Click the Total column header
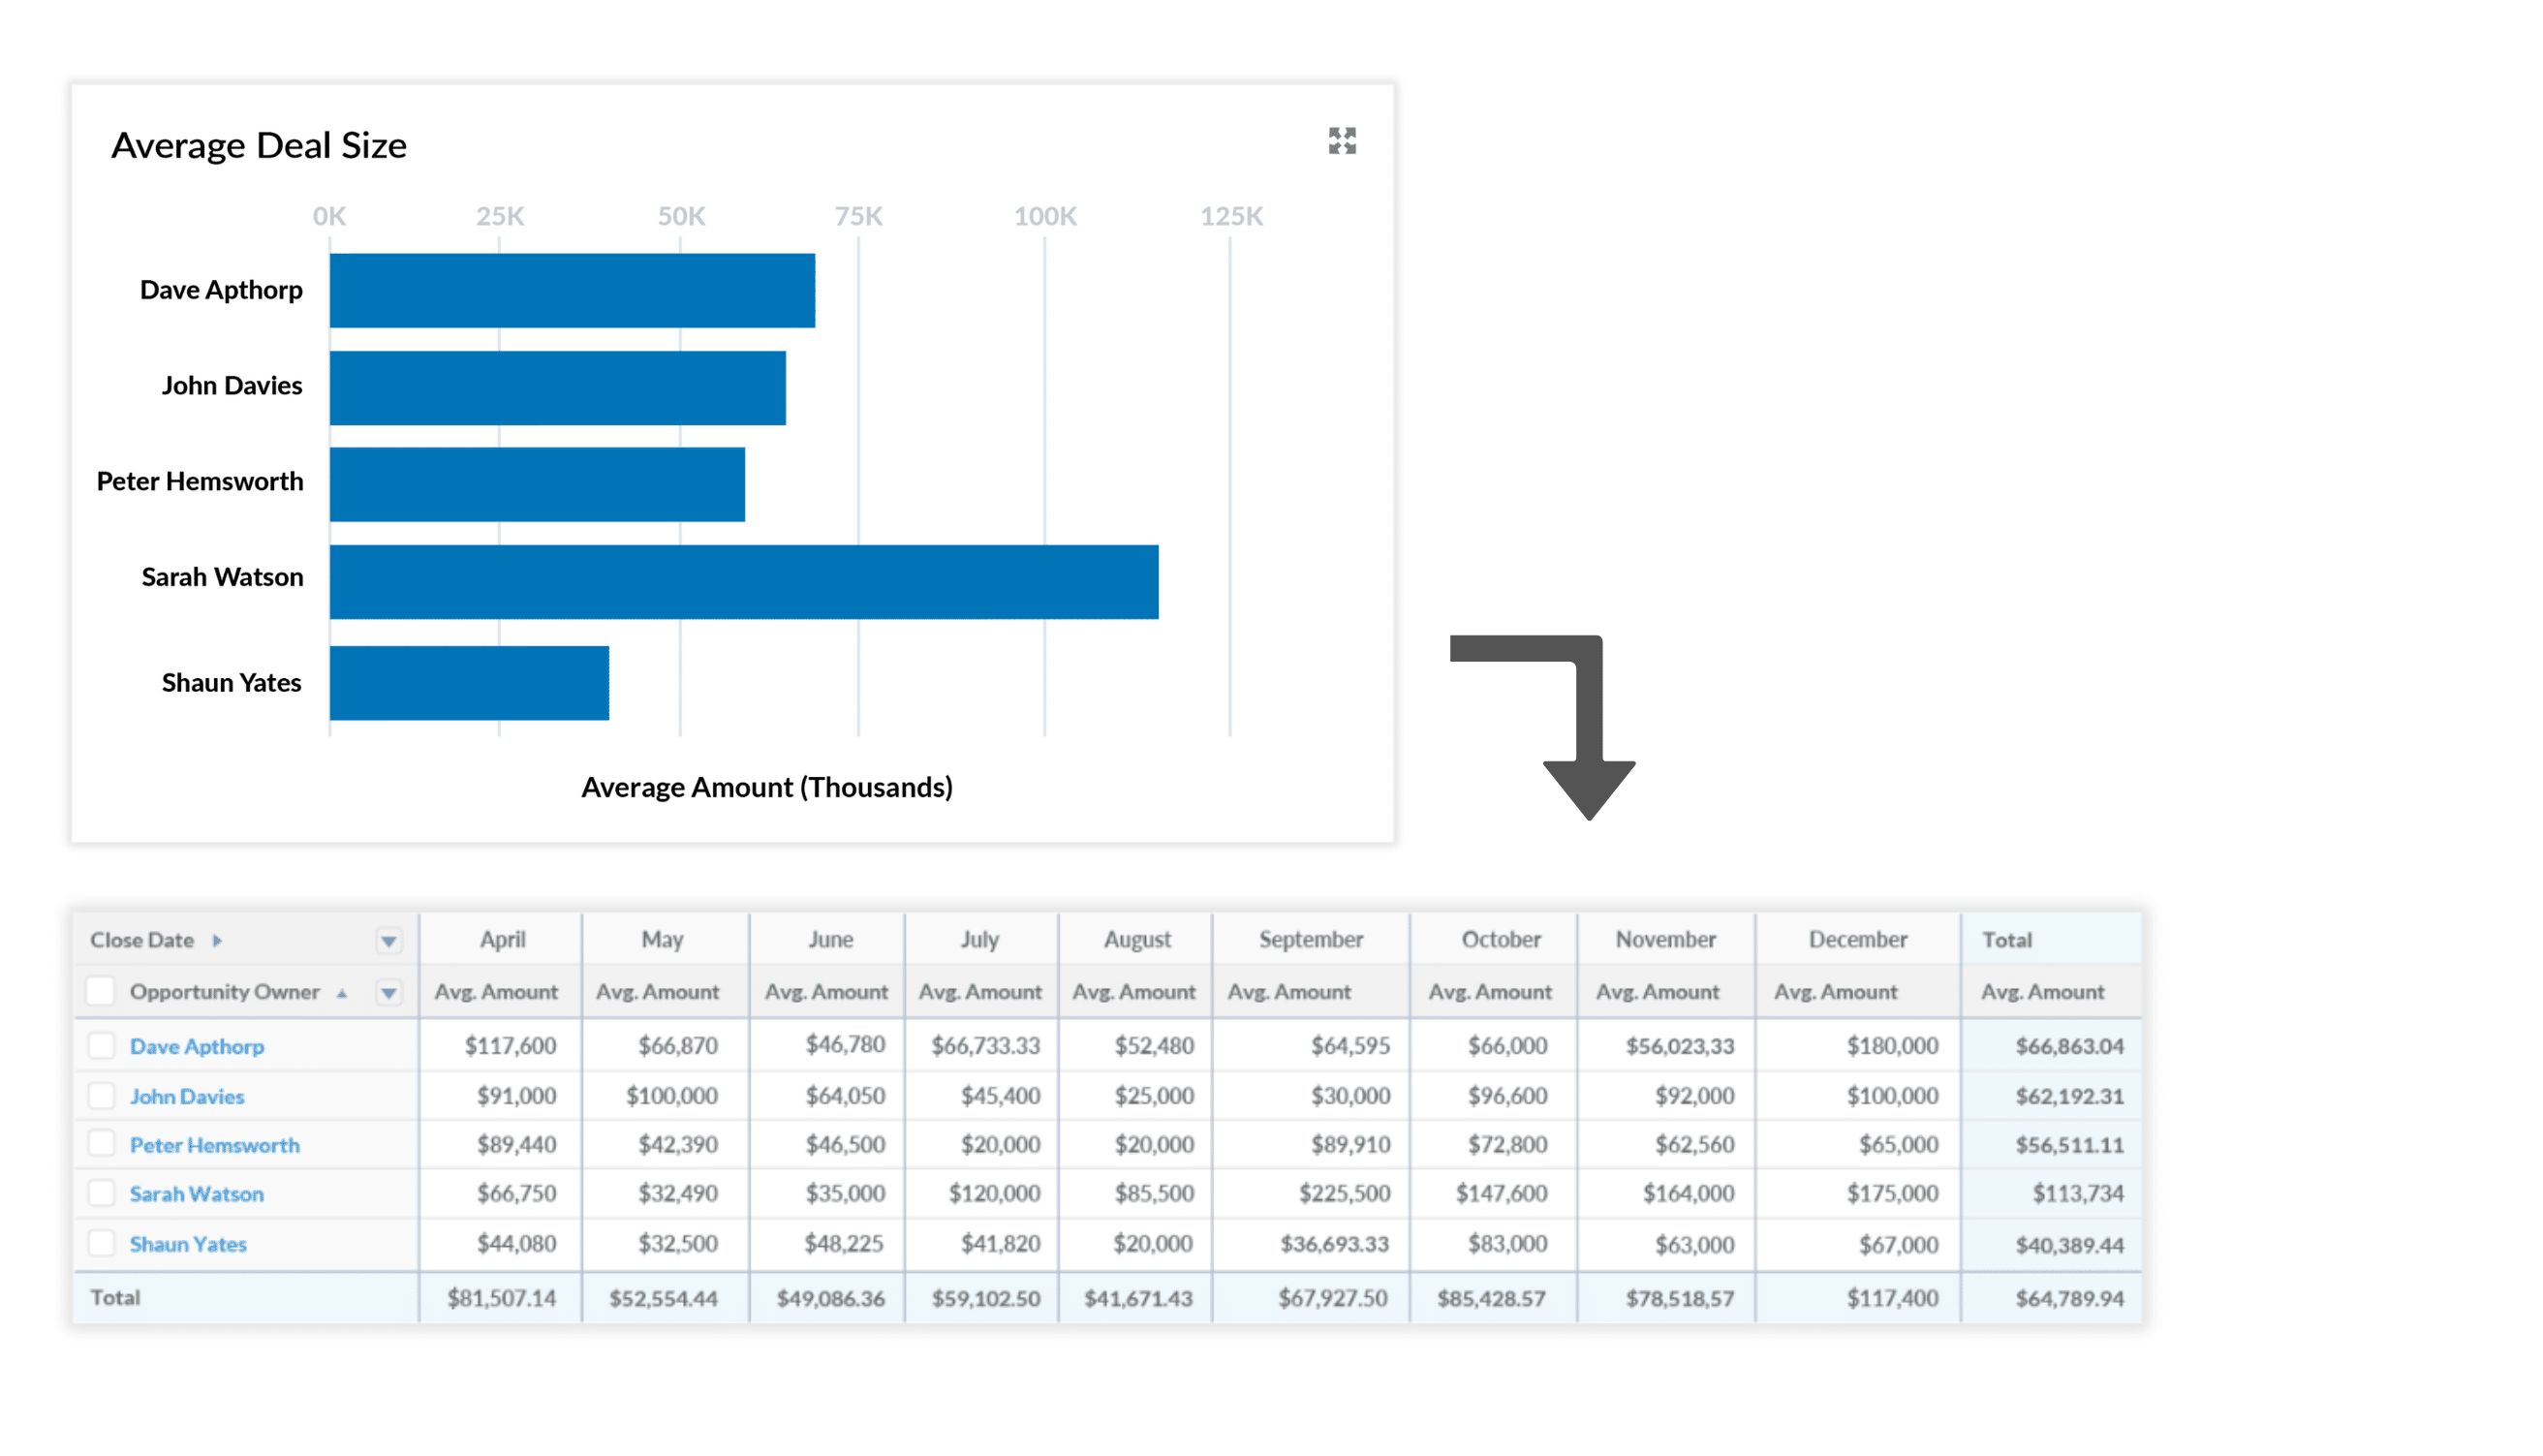Screen dimensions: 2543x1456 [2006, 939]
